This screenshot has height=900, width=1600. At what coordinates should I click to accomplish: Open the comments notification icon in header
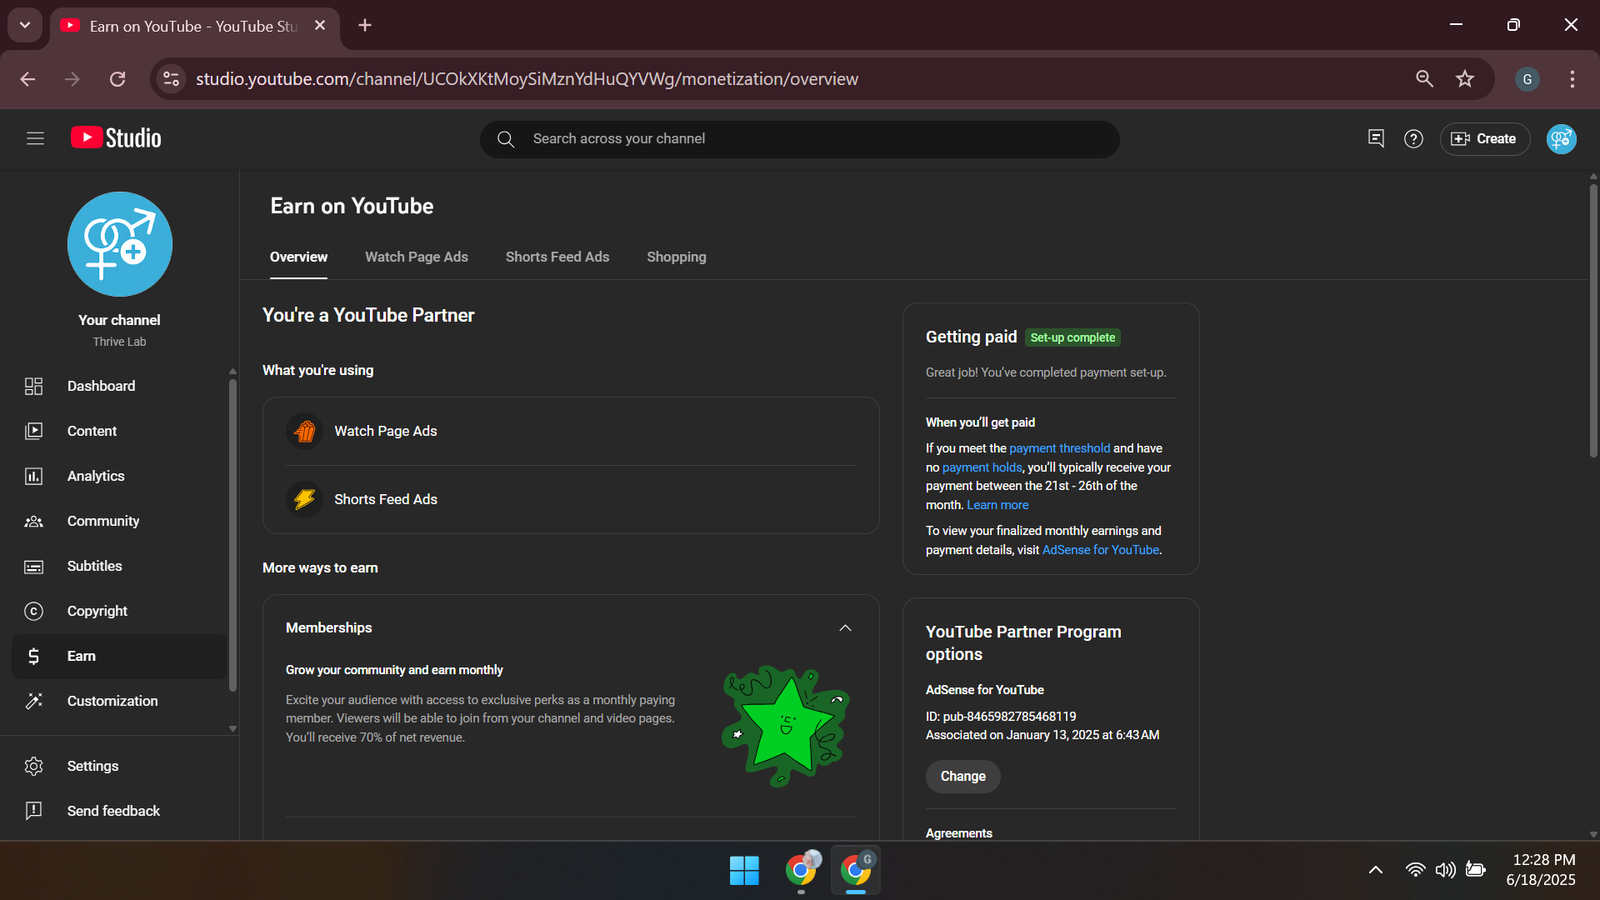click(1376, 139)
